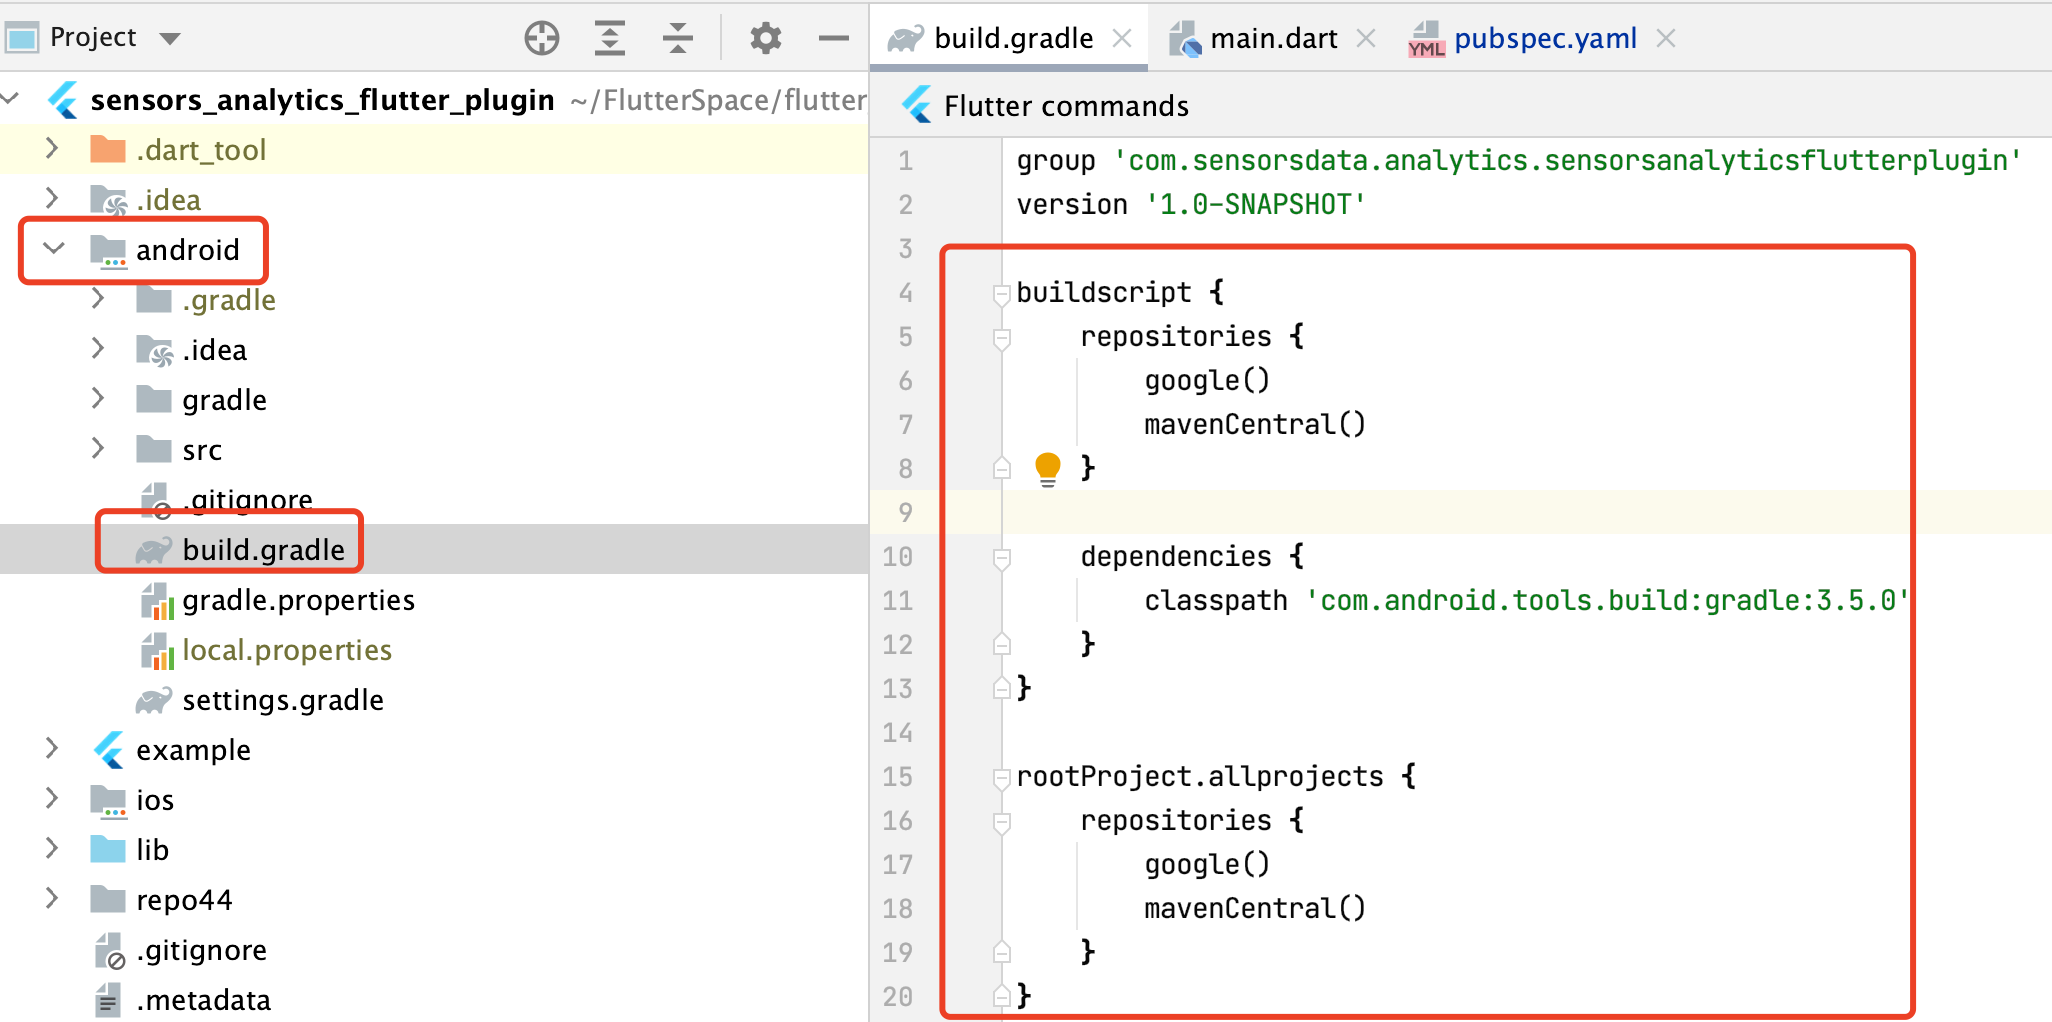Viewport: 2052px width, 1022px height.
Task: Select settings.gradle in the project tree
Action: click(x=283, y=700)
